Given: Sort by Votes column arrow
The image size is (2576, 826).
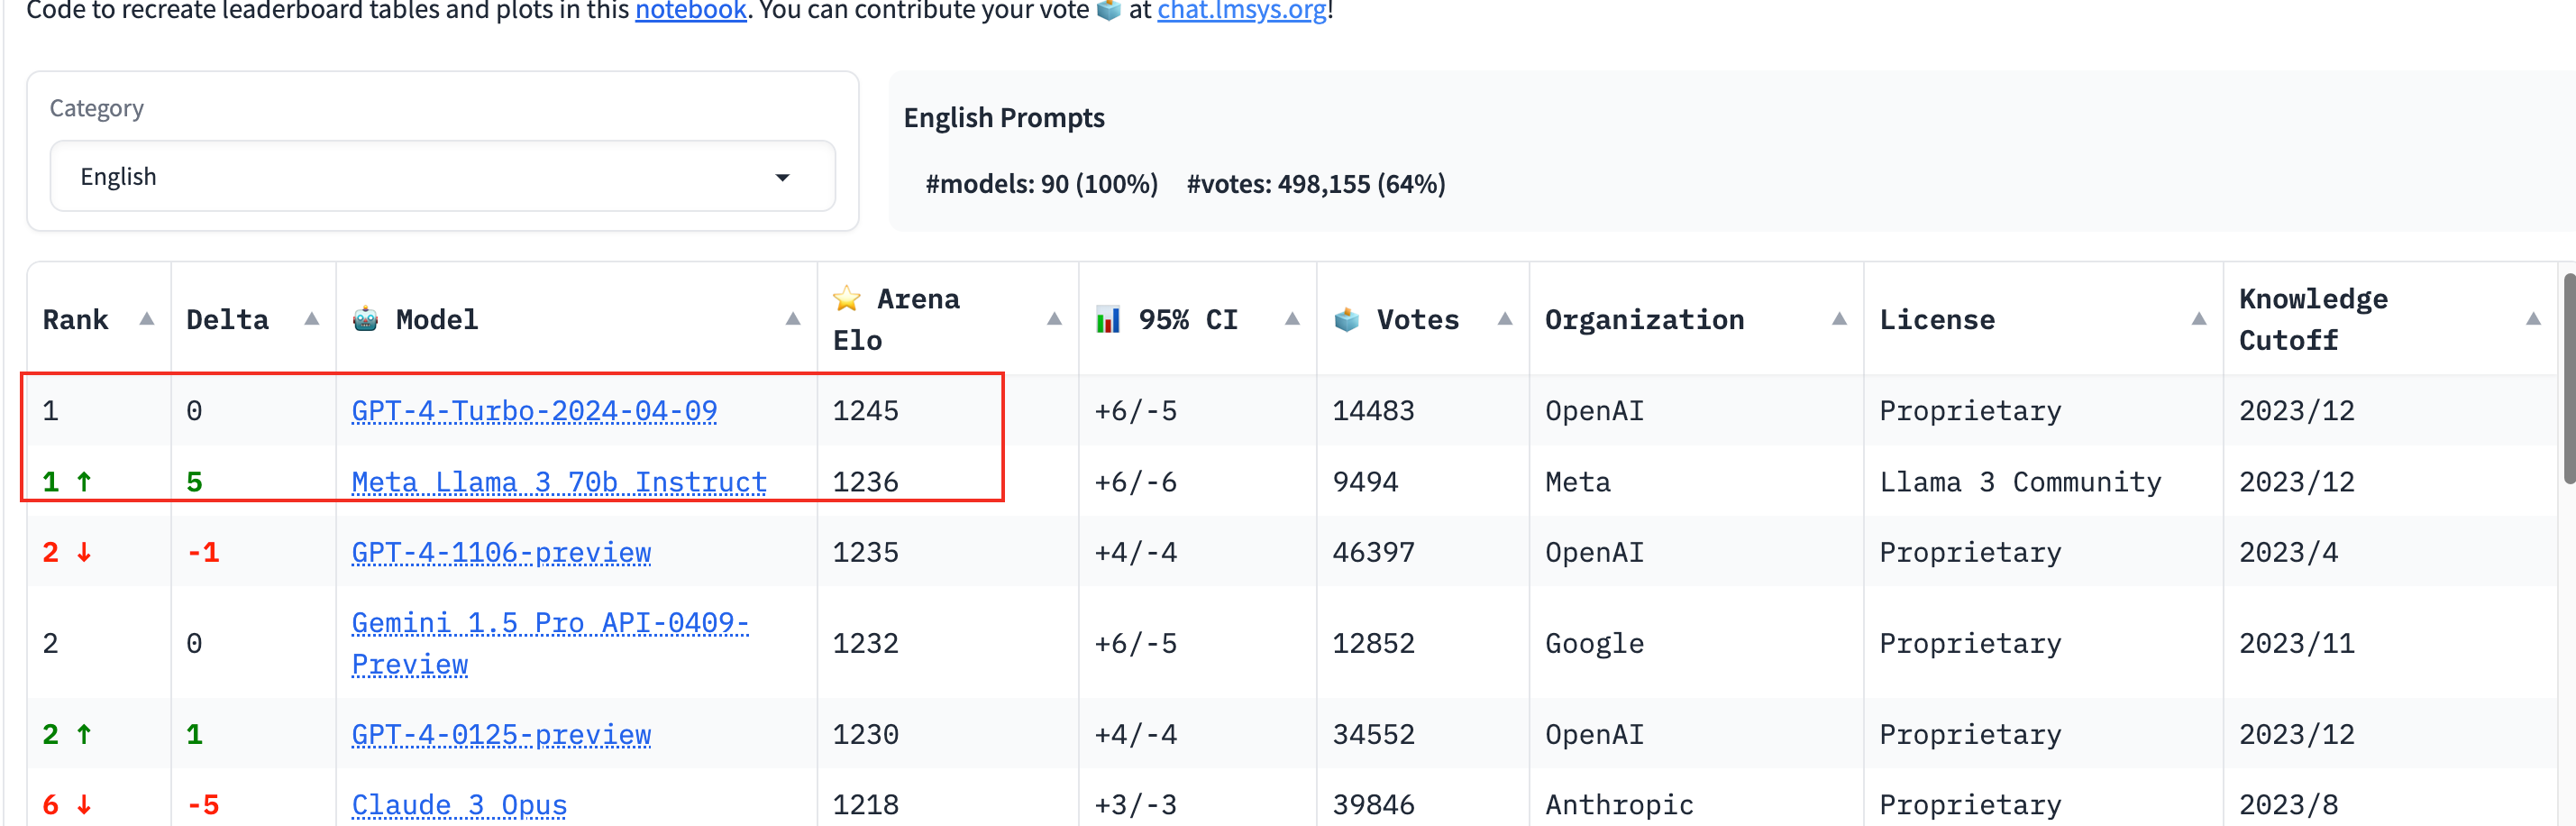Looking at the screenshot, I should pos(1505,319).
